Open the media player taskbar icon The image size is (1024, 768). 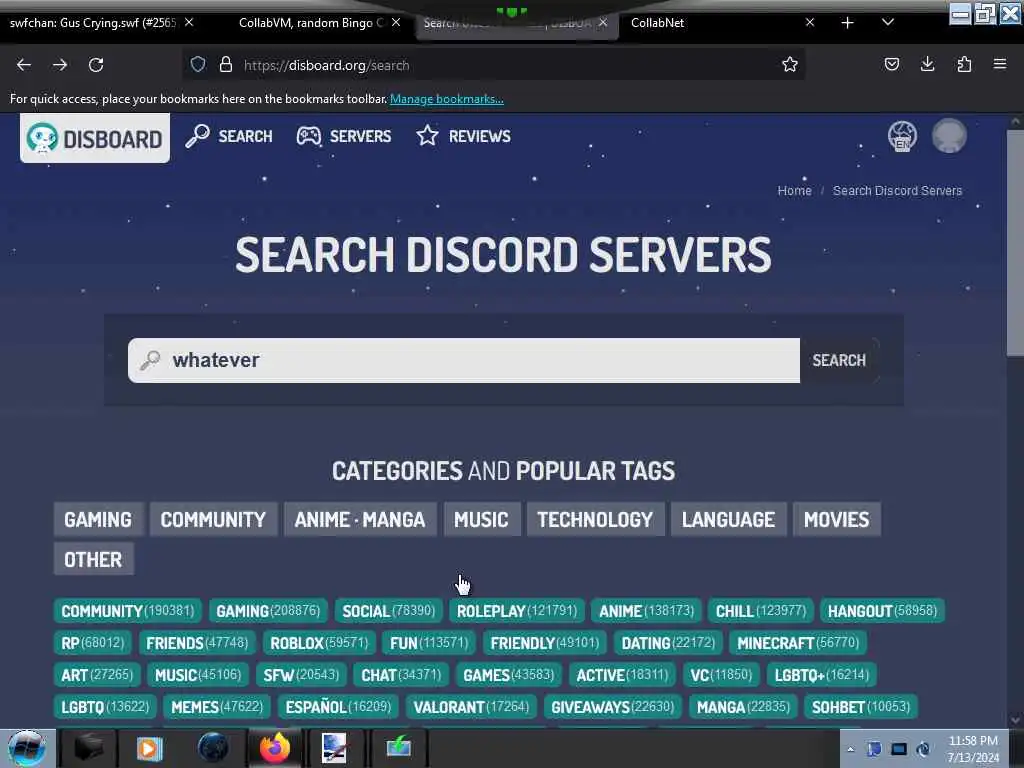(149, 748)
